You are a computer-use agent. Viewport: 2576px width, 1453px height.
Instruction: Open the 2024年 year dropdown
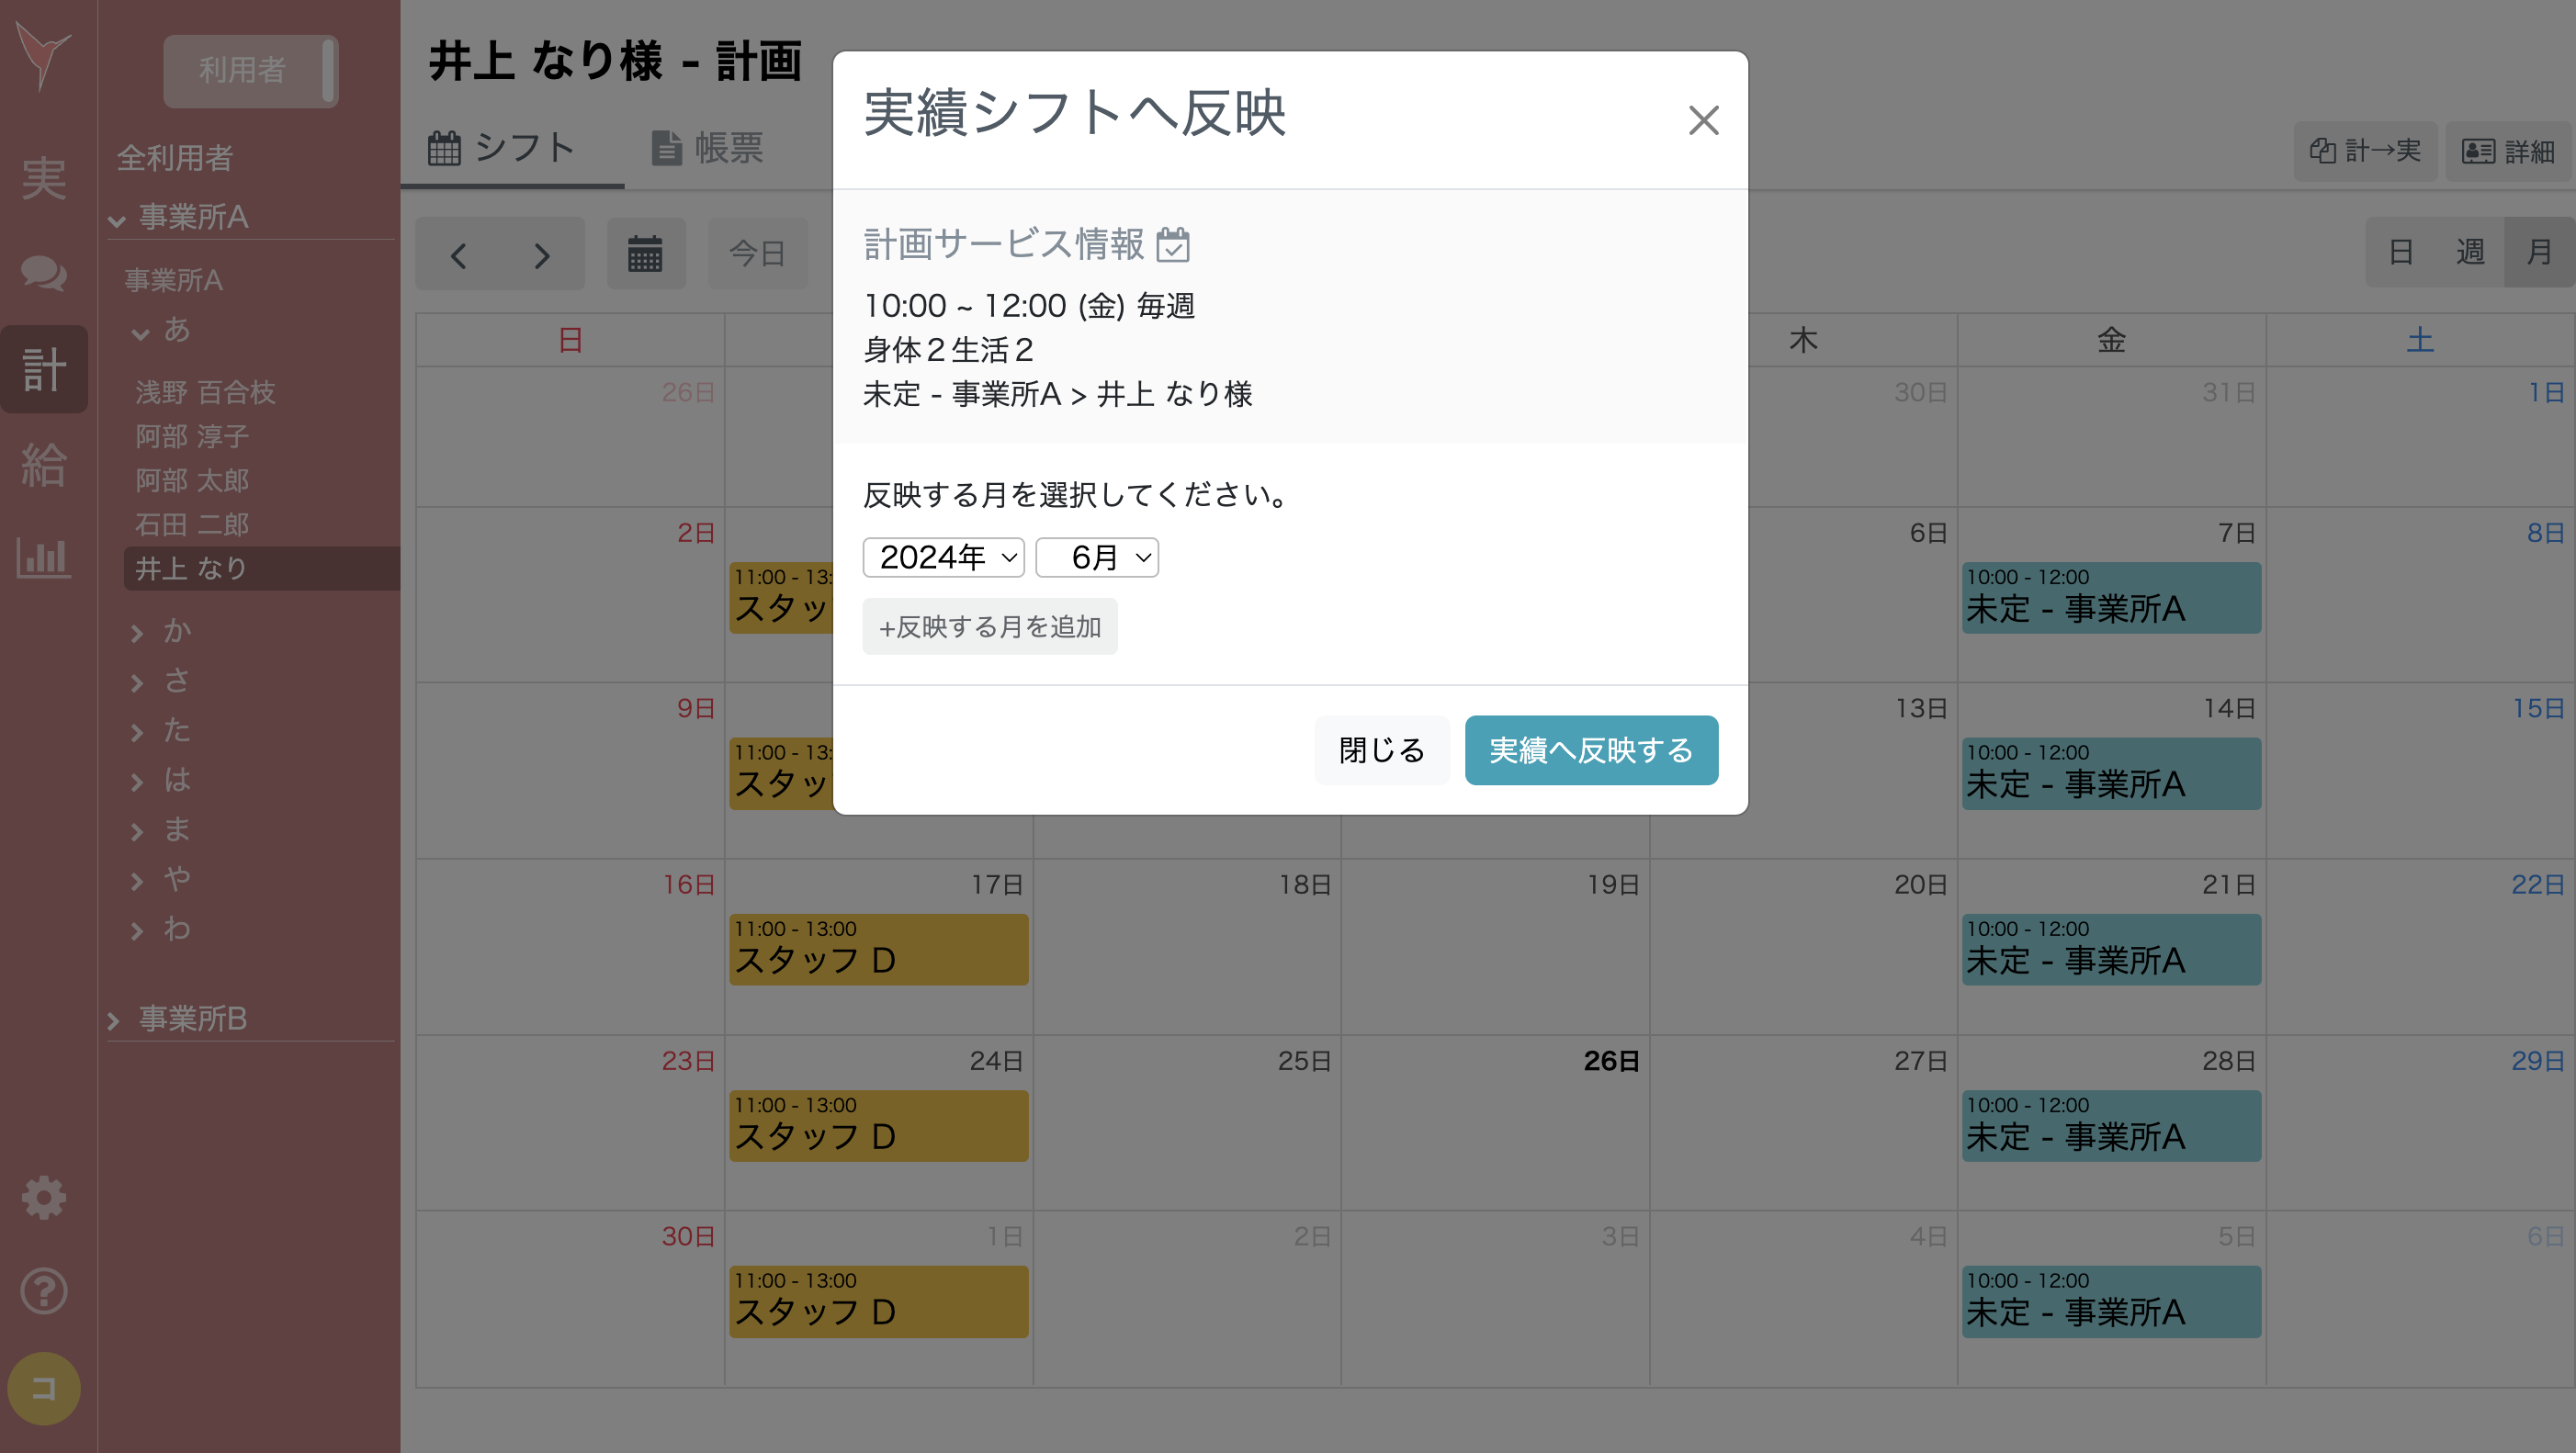coord(943,557)
